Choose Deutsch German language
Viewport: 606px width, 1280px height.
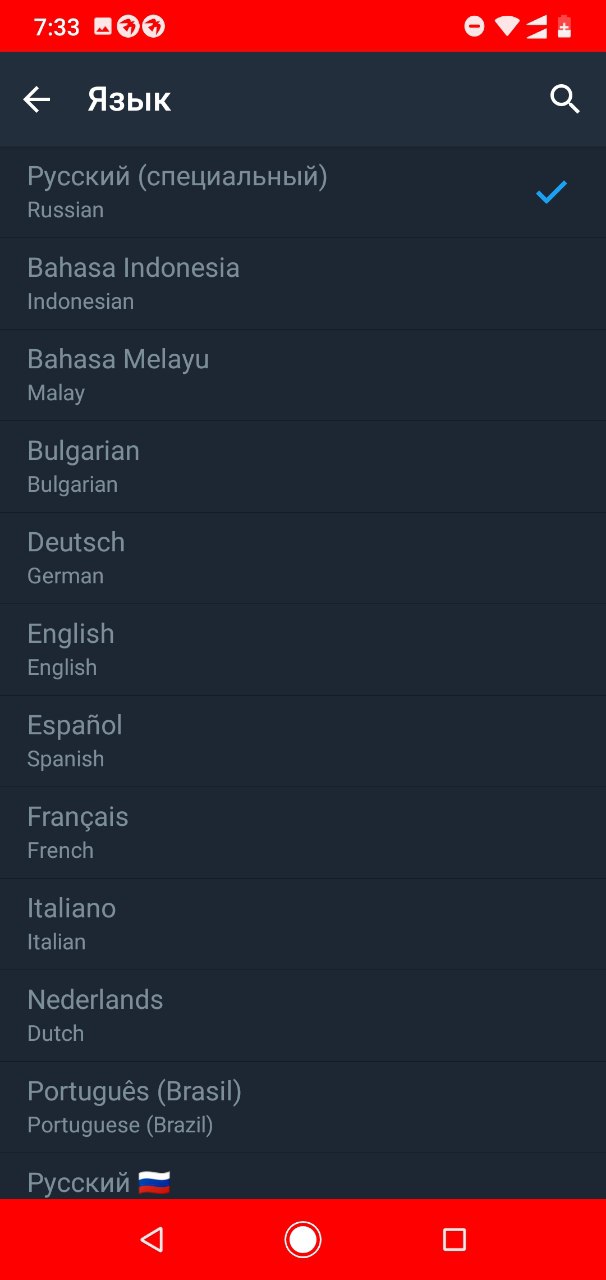(x=303, y=558)
